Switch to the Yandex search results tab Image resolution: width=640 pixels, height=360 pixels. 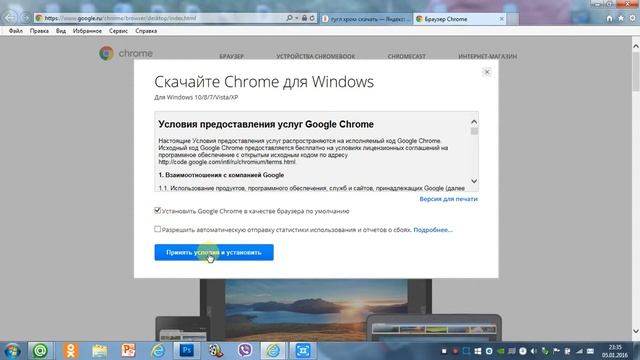point(366,19)
